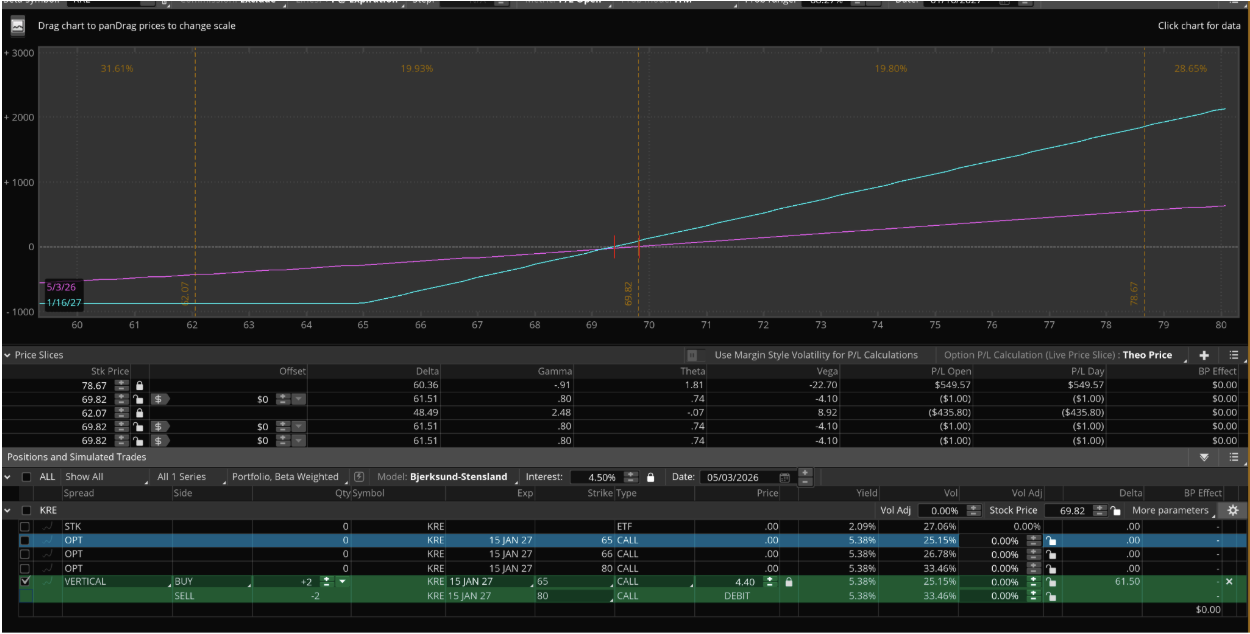Image resolution: width=1250 pixels, height=634 pixels.
Task: Adjust the 78.67 stock price stepper
Action: click(x=122, y=385)
